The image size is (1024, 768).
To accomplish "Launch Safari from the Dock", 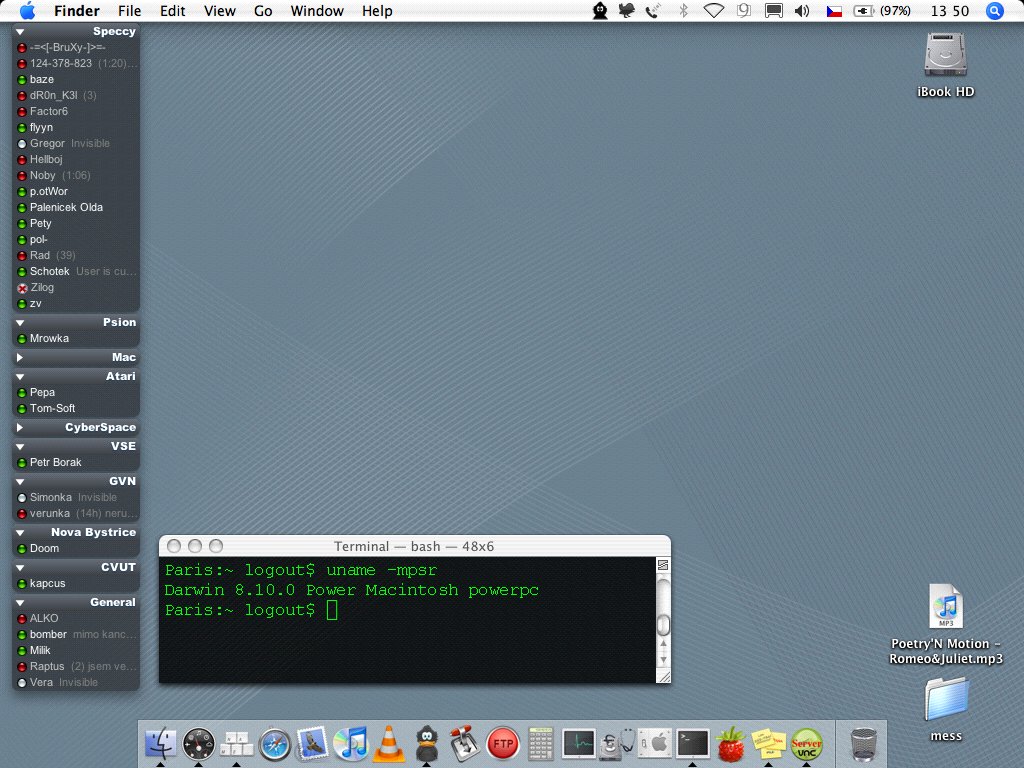I will point(275,743).
